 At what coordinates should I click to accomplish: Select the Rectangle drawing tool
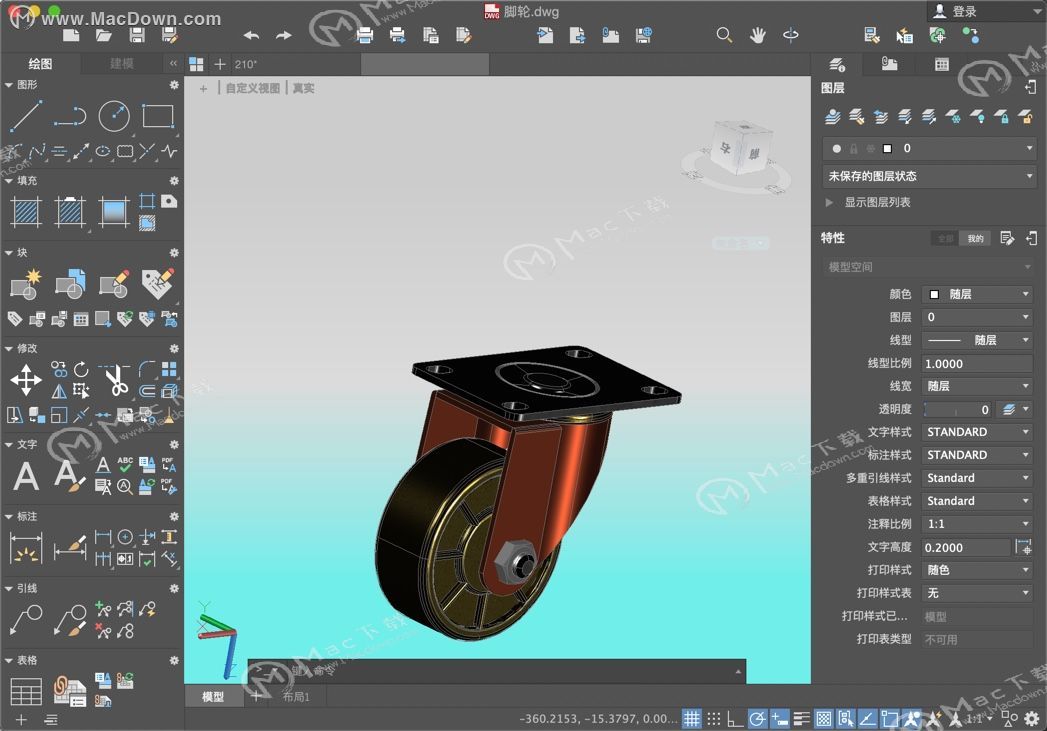[158, 115]
